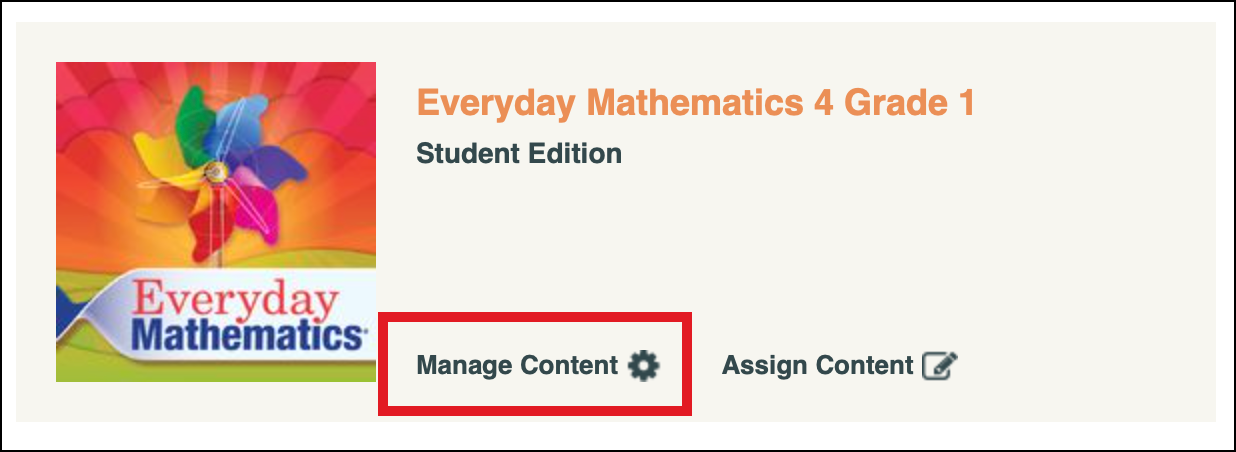
Task: Open the Everyday Mathematics 4 Grade 1 title
Action: [695, 103]
